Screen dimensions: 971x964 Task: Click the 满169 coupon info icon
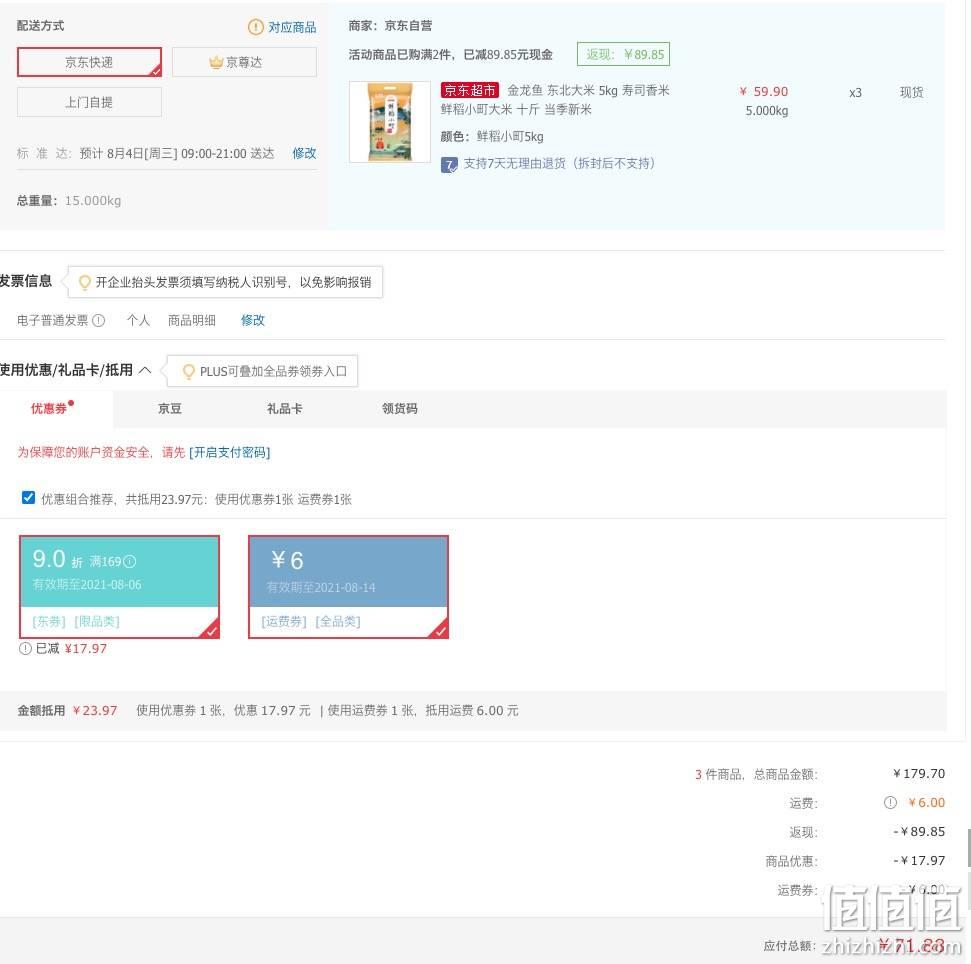tap(129, 562)
